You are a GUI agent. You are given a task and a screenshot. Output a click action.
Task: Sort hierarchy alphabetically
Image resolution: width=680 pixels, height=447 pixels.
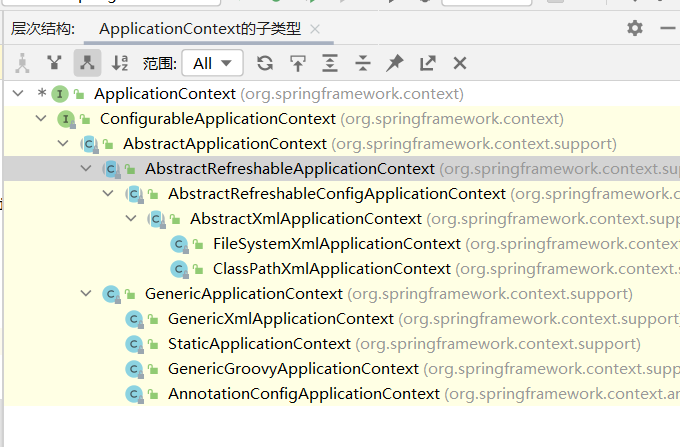point(120,63)
